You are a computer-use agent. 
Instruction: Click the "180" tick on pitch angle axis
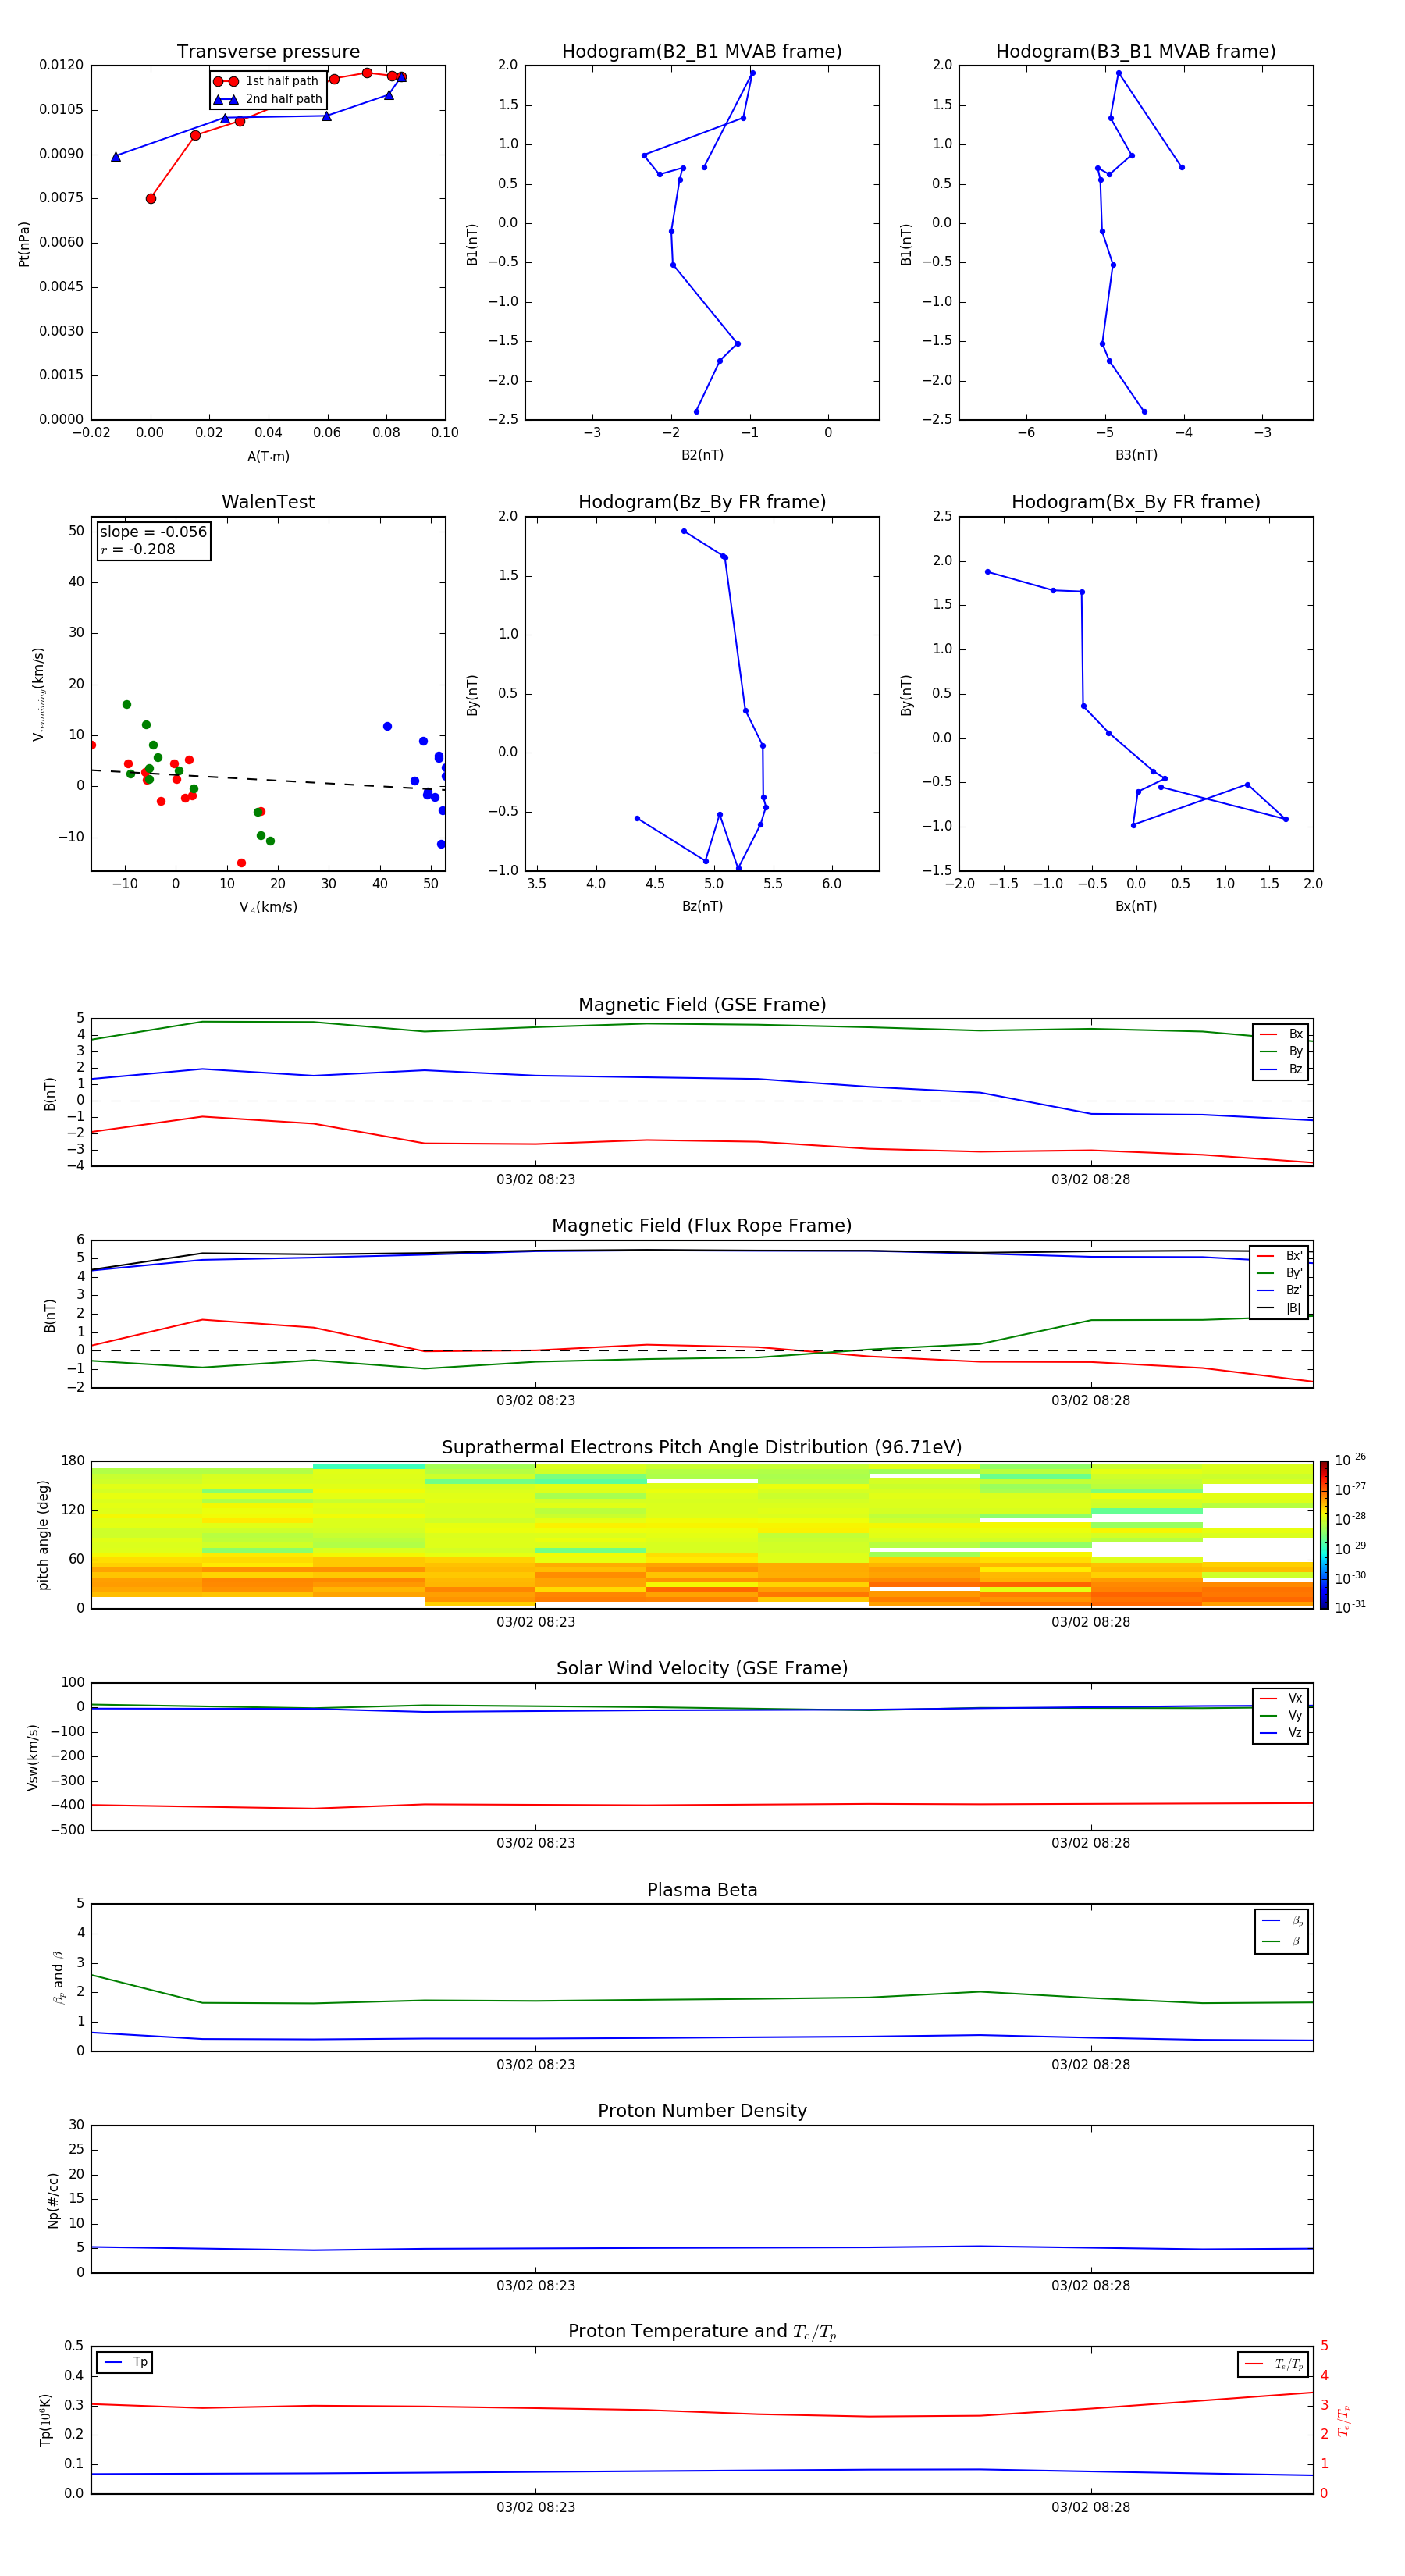pyautogui.click(x=73, y=1461)
